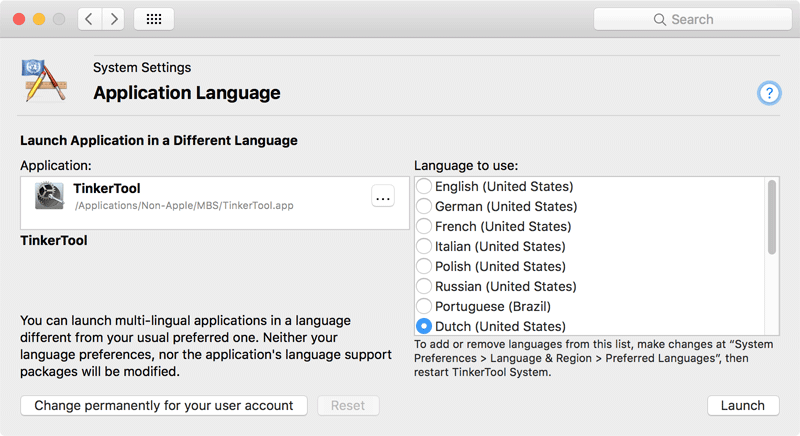
Task: Select Russian (United States) language
Action: (x=424, y=286)
